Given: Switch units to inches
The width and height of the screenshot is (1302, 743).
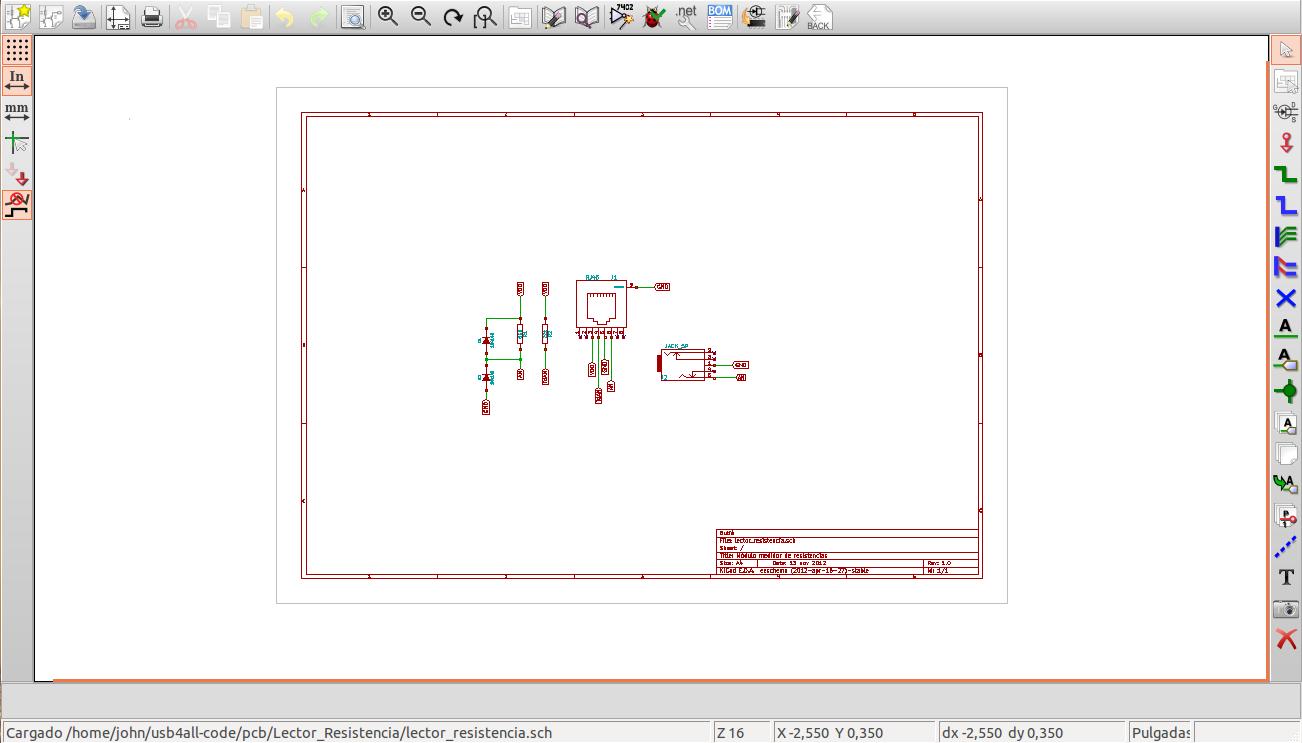Looking at the screenshot, I should tap(17, 81).
